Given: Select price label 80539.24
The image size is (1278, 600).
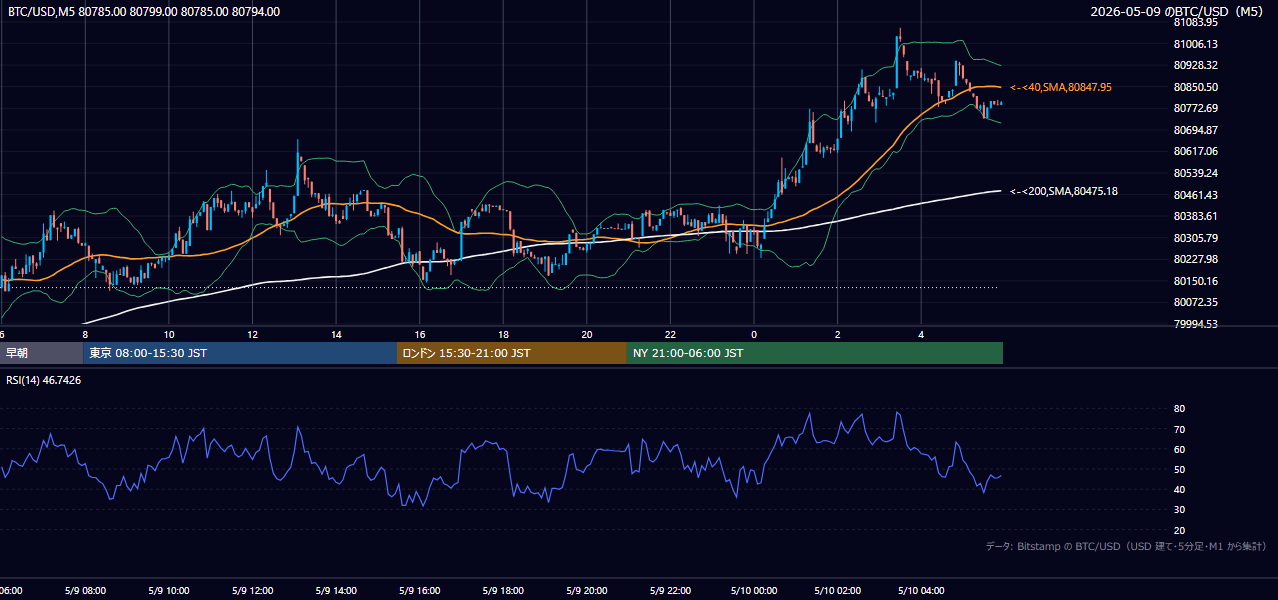Looking at the screenshot, I should pyautogui.click(x=1195, y=173).
